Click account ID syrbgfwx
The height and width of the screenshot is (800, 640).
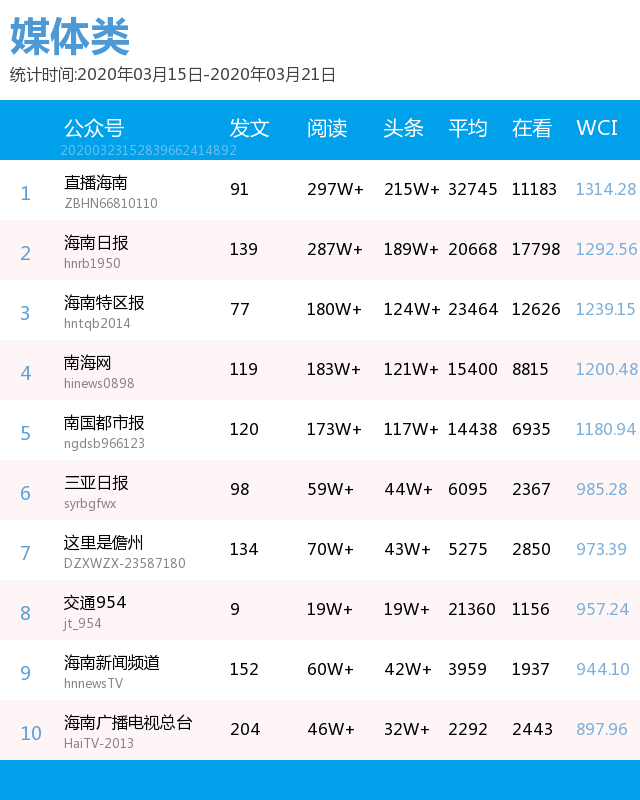[90, 504]
